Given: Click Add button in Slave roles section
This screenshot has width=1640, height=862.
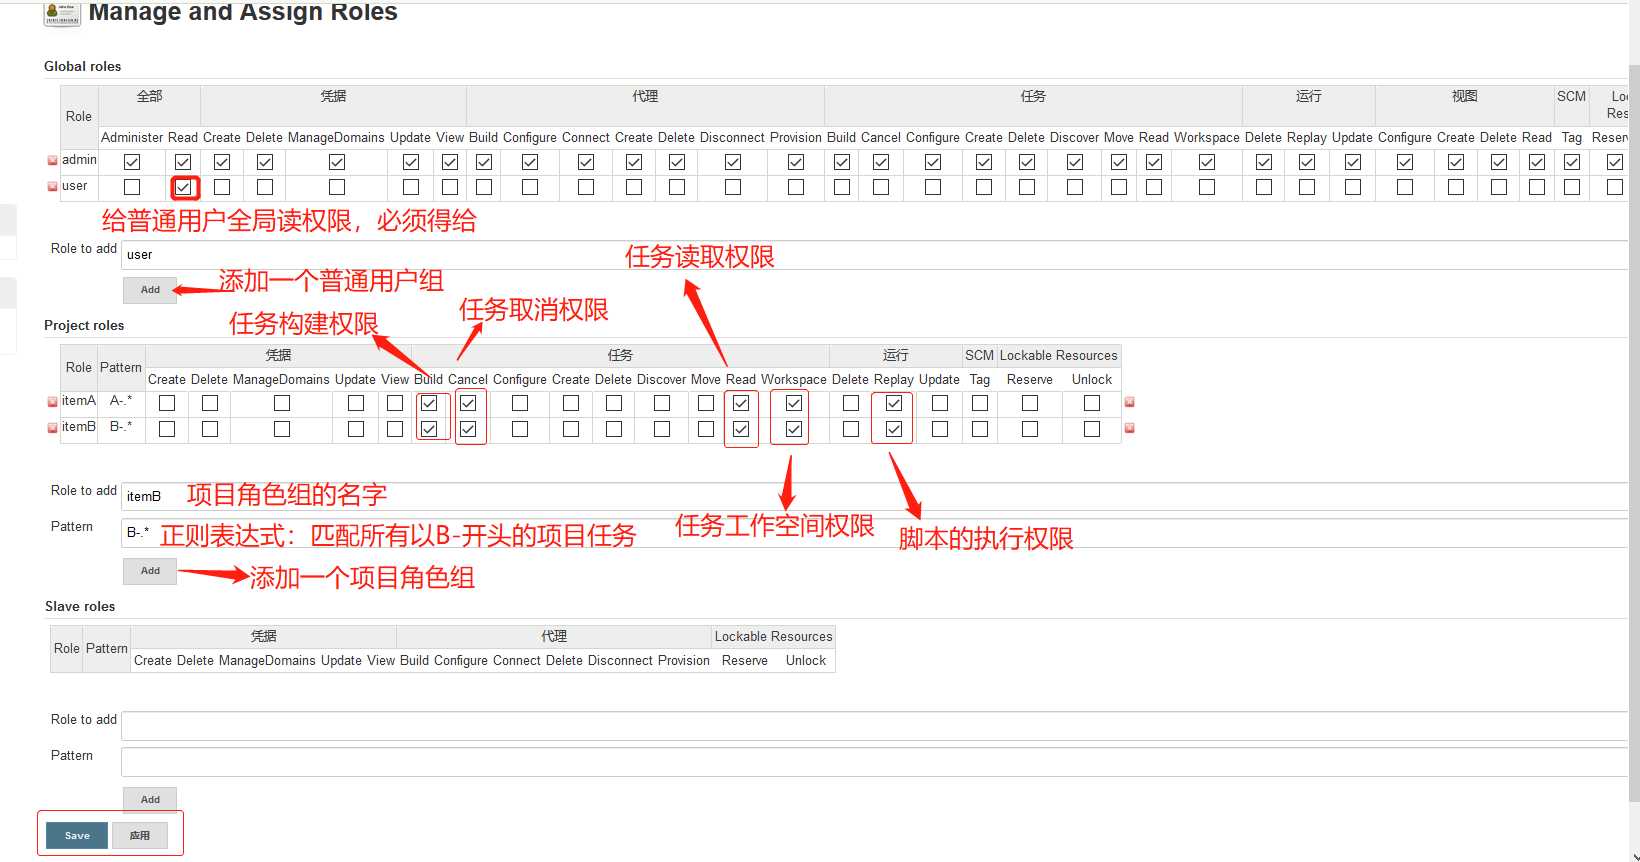Looking at the screenshot, I should pyautogui.click(x=150, y=800).
